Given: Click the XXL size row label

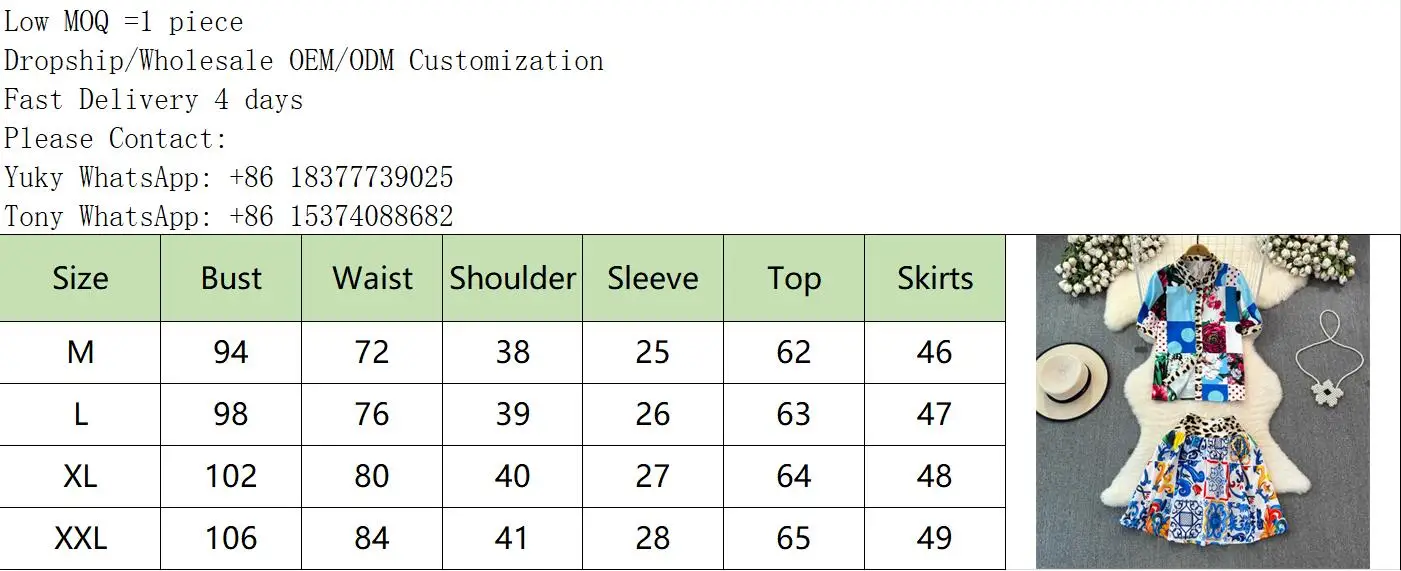Looking at the screenshot, I should [80, 538].
